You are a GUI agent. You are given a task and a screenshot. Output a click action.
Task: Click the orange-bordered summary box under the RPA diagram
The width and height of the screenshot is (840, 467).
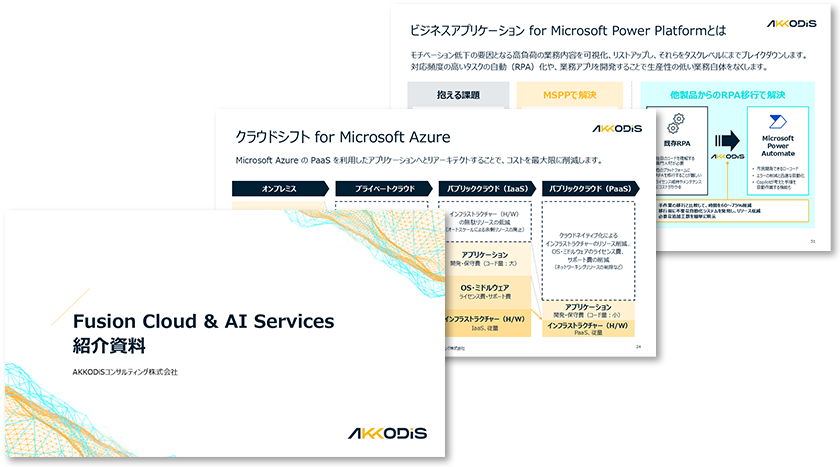tap(731, 210)
